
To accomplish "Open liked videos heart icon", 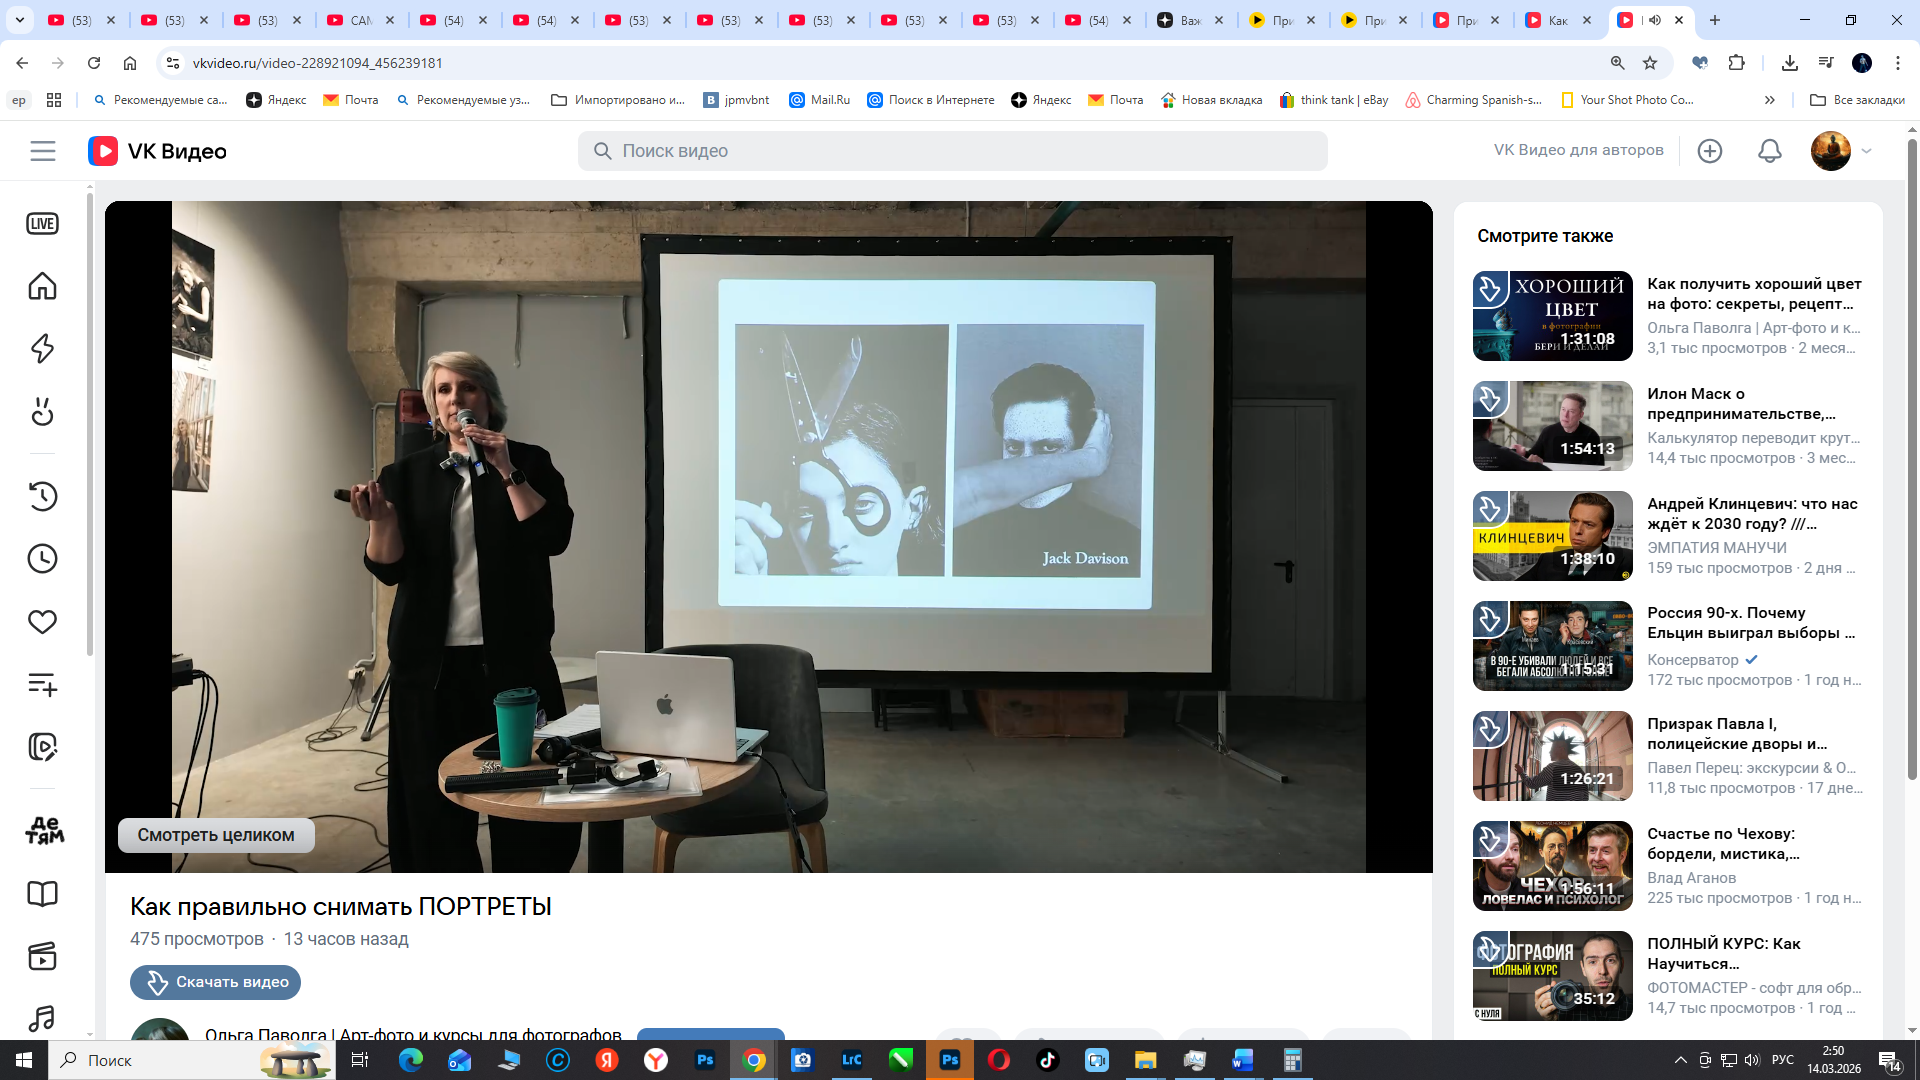I will 42,622.
